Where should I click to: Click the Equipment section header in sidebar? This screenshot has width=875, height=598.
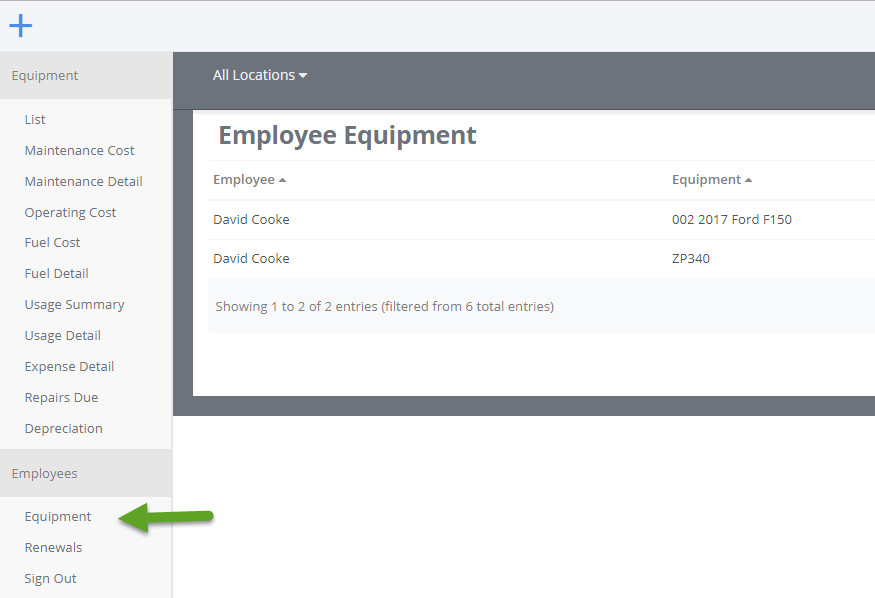(x=86, y=76)
